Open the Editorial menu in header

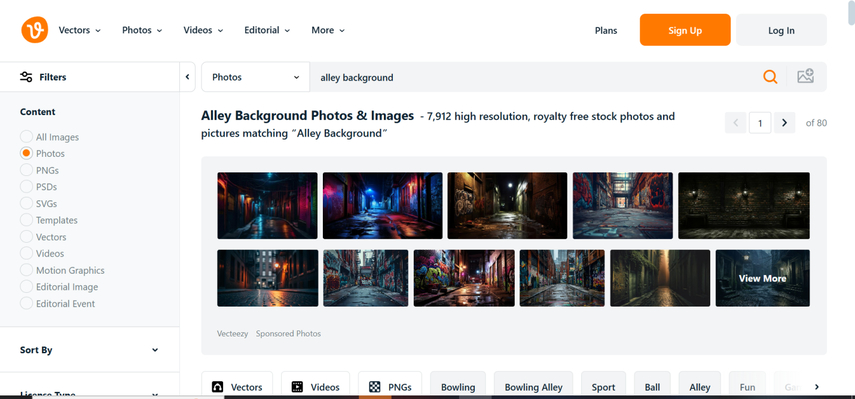click(267, 30)
